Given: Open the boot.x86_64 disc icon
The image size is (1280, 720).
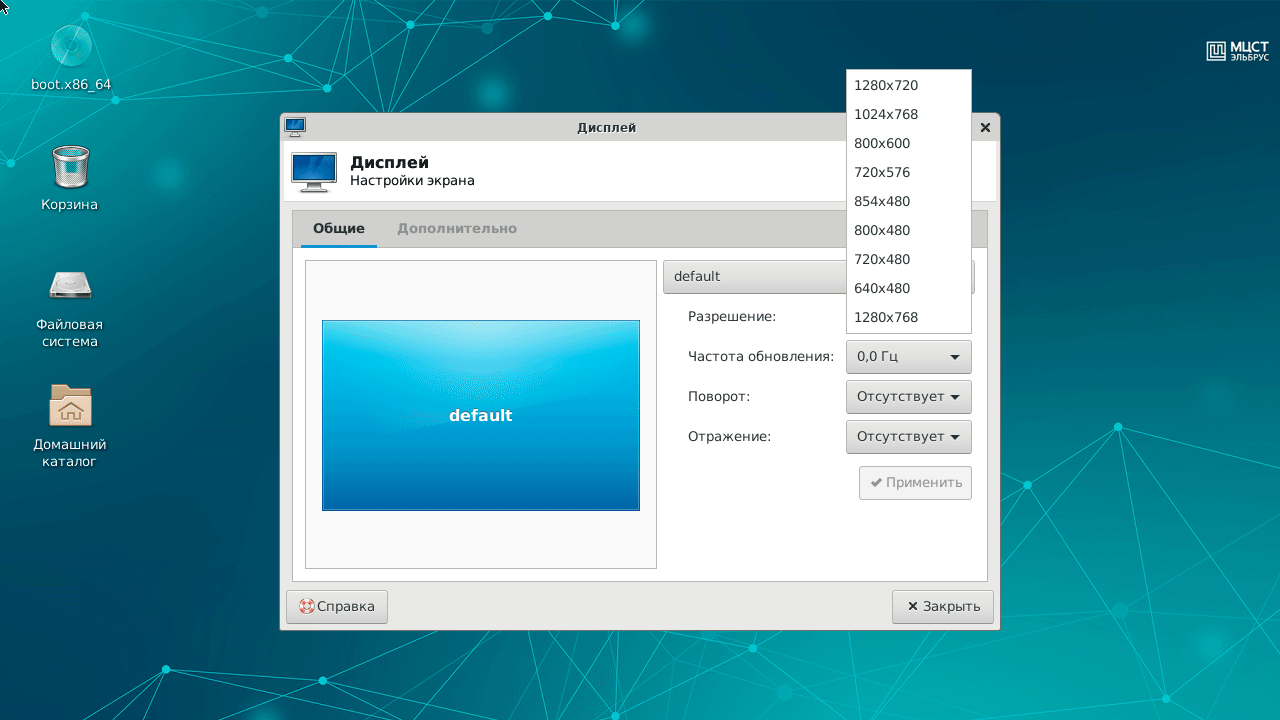Looking at the screenshot, I should coord(71,48).
